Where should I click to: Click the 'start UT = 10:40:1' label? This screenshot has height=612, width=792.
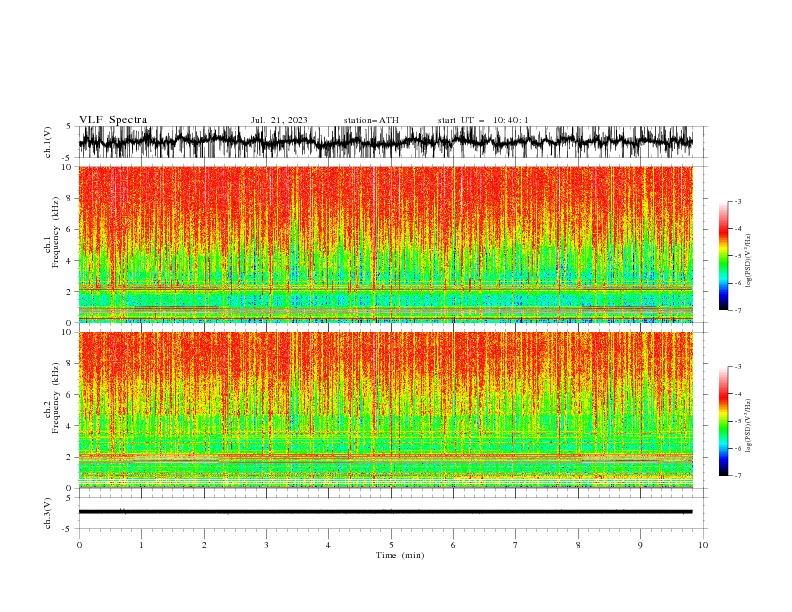483,120
